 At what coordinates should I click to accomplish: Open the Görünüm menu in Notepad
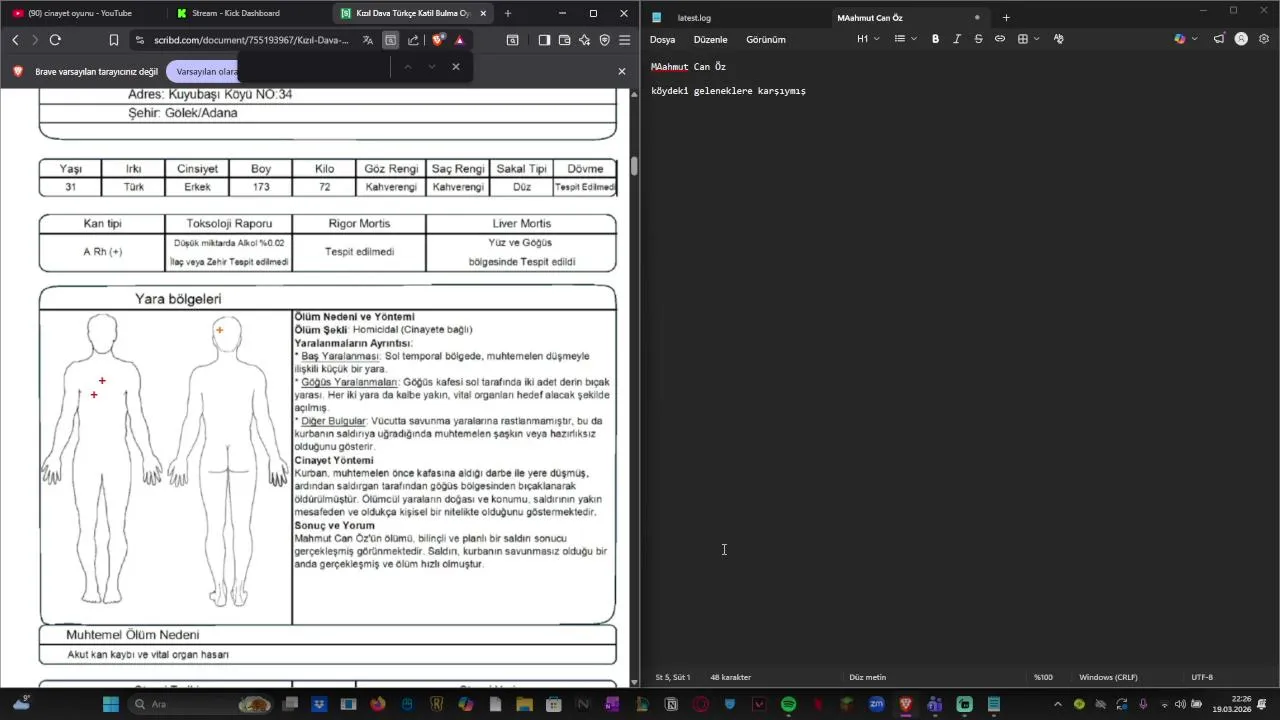point(766,39)
